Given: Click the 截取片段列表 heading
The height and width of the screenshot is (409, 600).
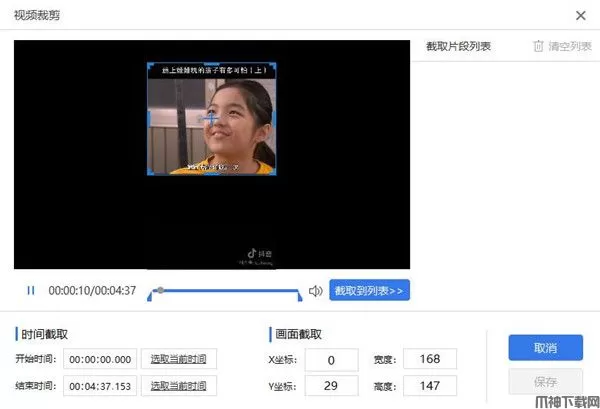Looking at the screenshot, I should click(x=458, y=46).
